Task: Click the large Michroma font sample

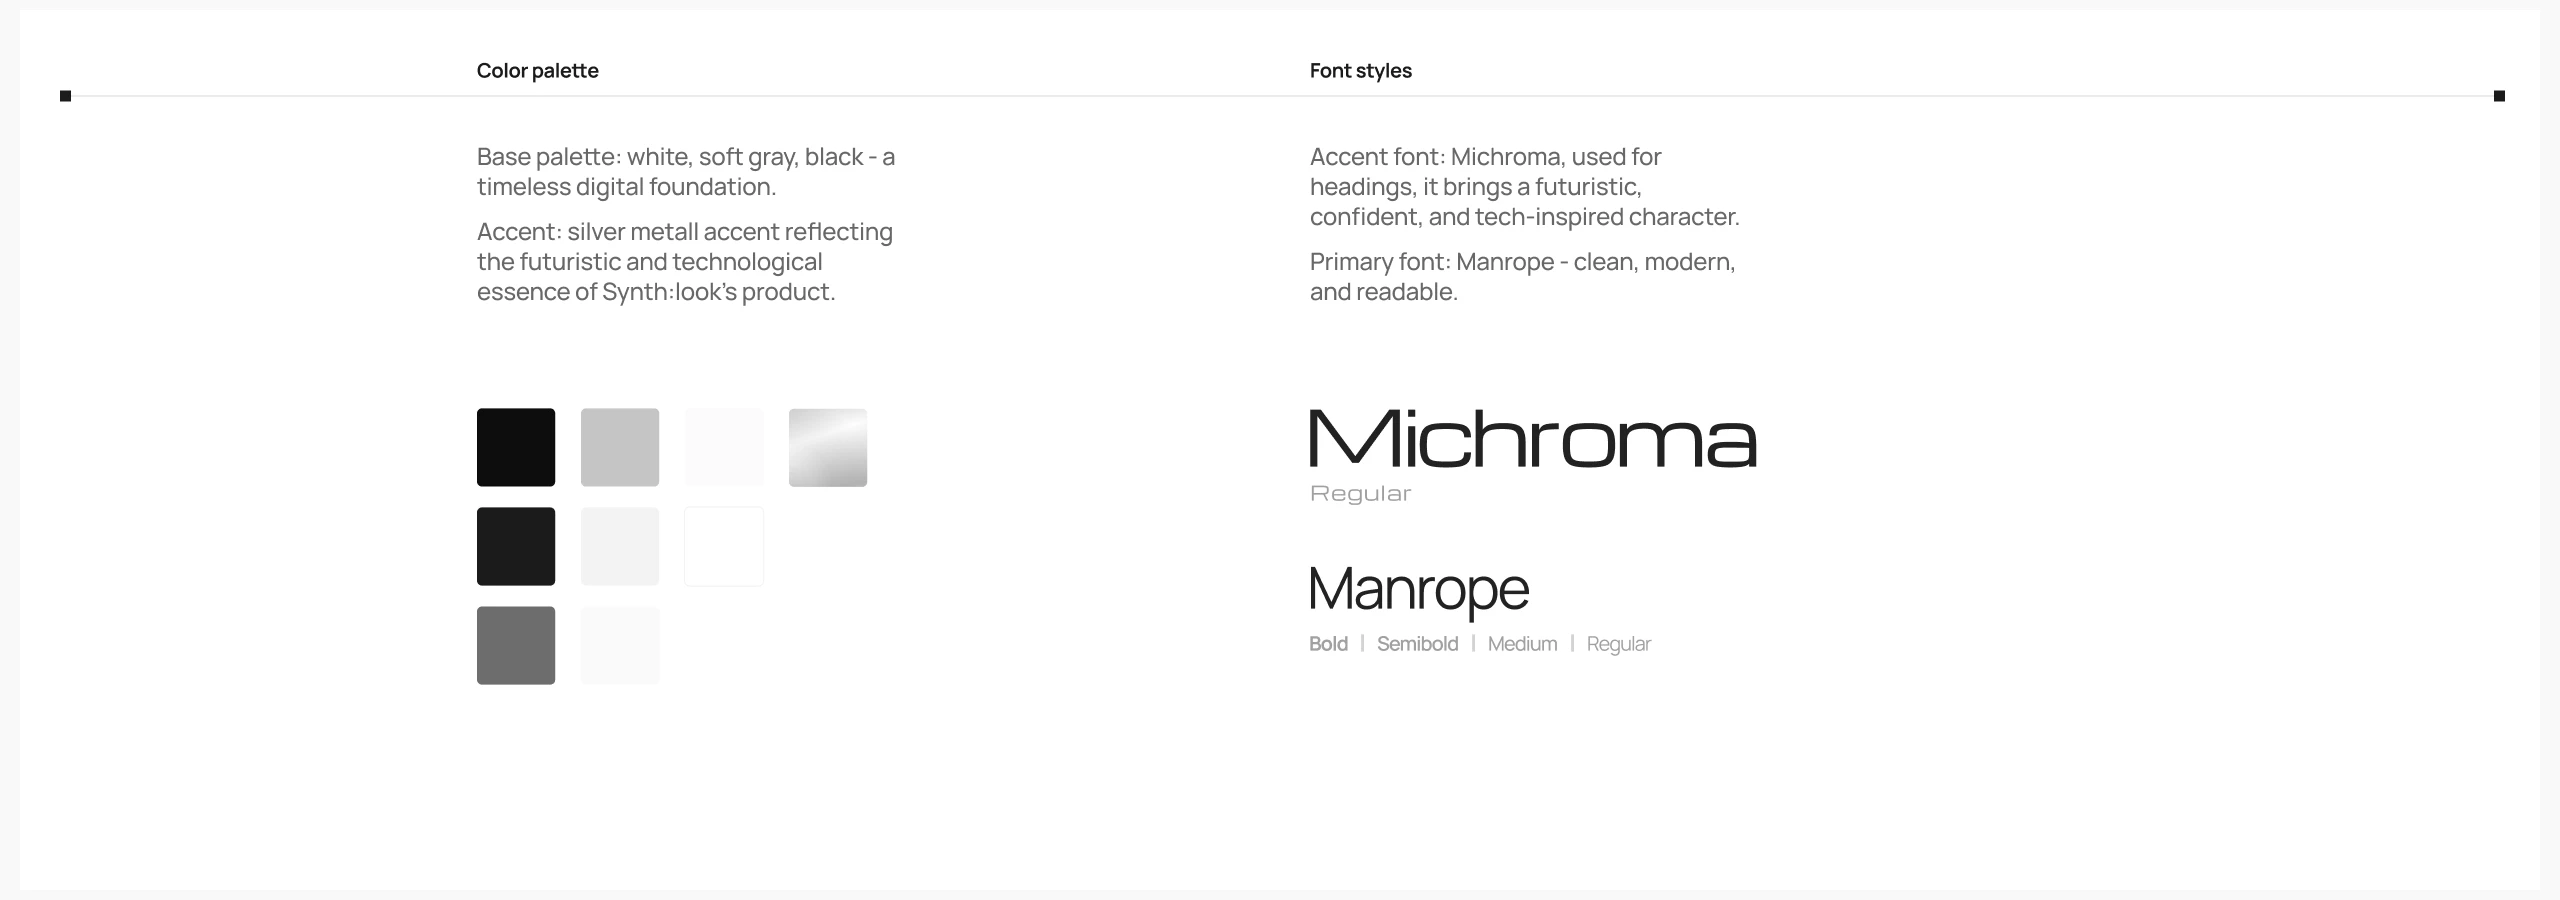Action: (1533, 439)
